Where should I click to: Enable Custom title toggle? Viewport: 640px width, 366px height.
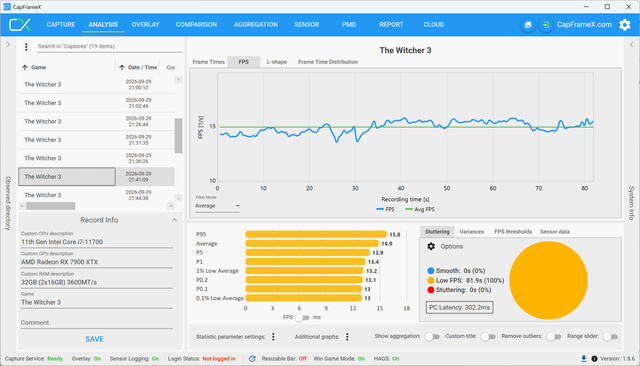pyautogui.click(x=488, y=337)
